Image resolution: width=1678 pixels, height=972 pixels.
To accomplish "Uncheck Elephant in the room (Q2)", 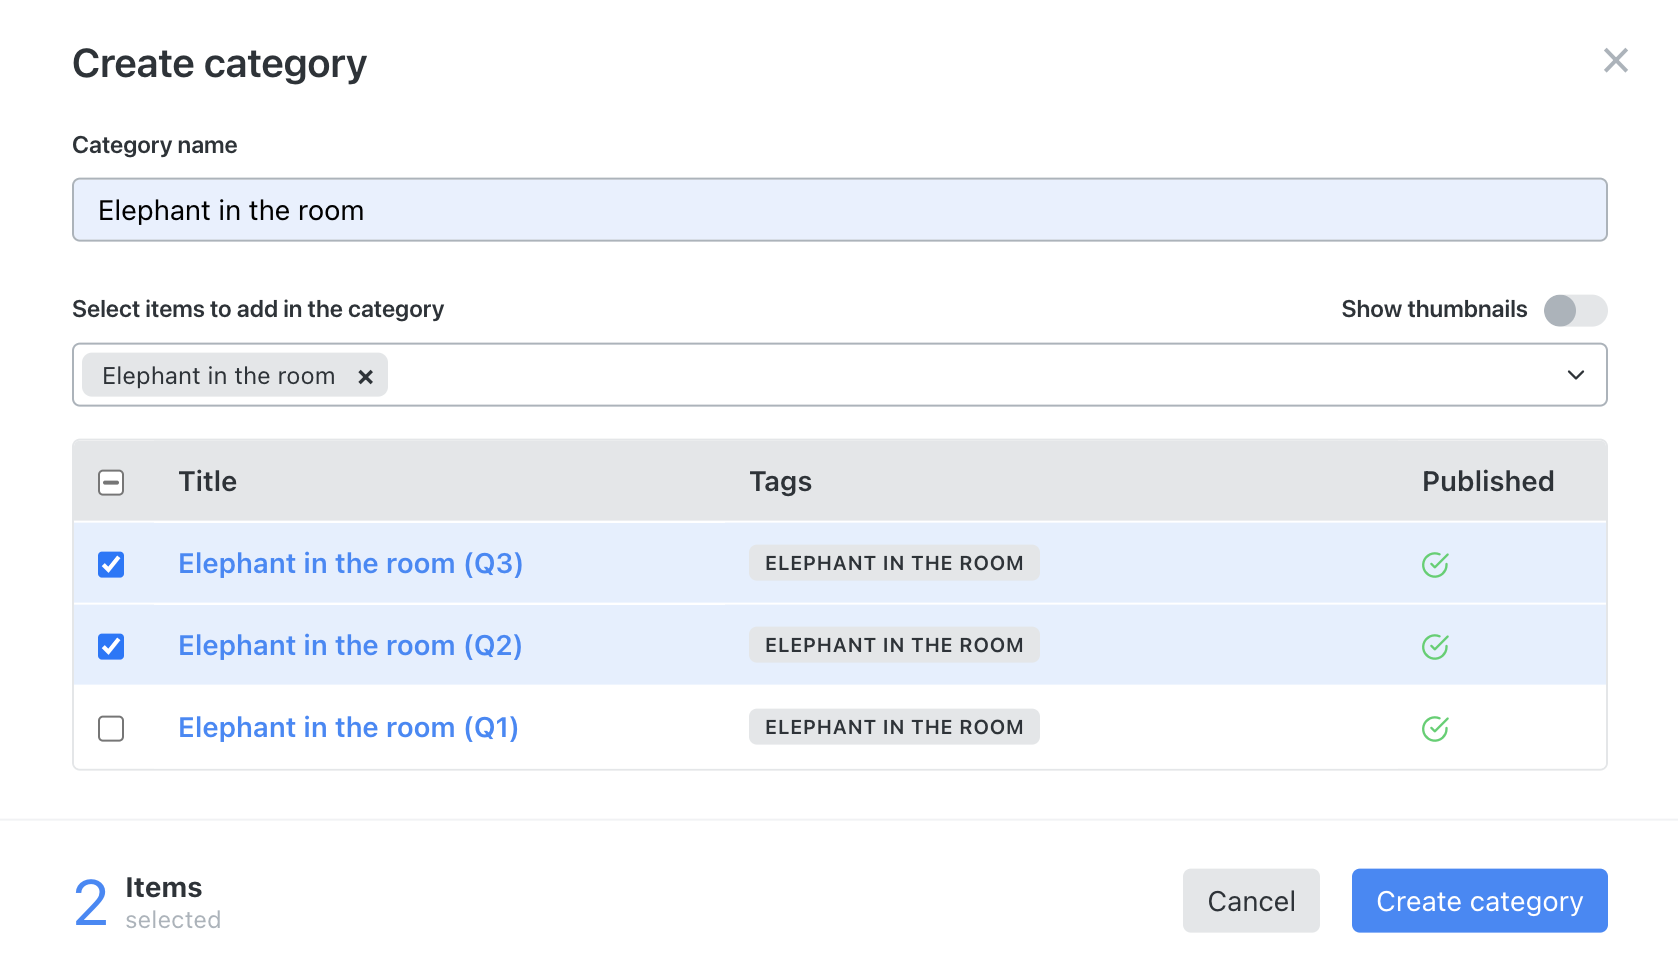I will [x=111, y=647].
